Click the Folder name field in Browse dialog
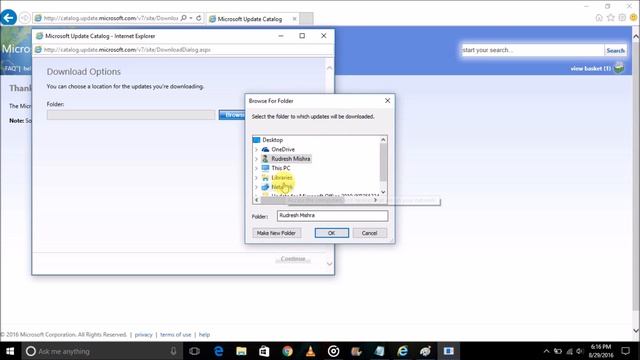 (332, 216)
